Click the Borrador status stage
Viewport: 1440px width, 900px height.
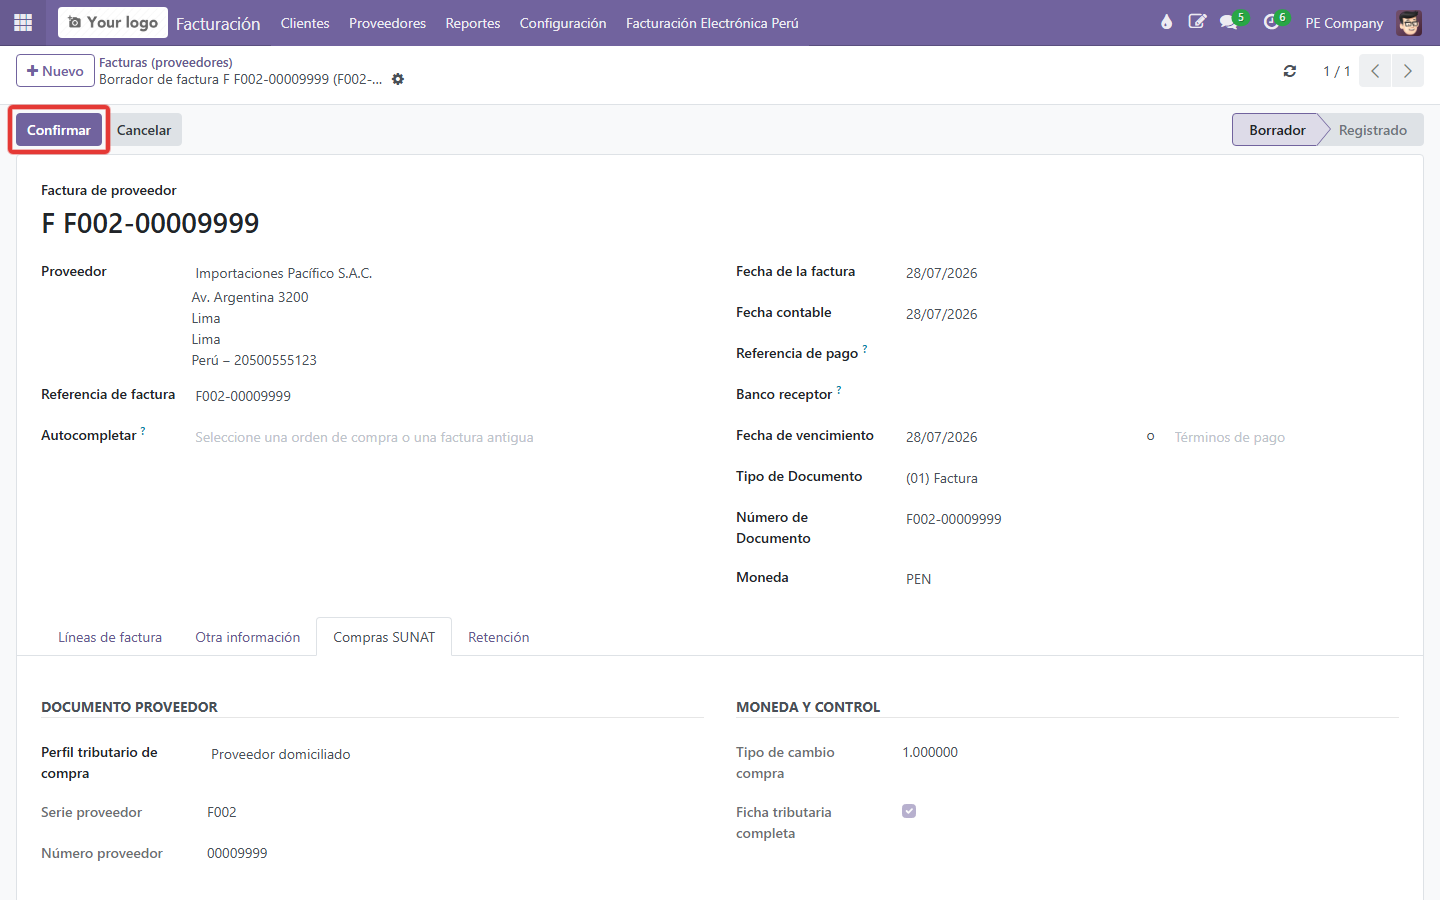tap(1277, 130)
